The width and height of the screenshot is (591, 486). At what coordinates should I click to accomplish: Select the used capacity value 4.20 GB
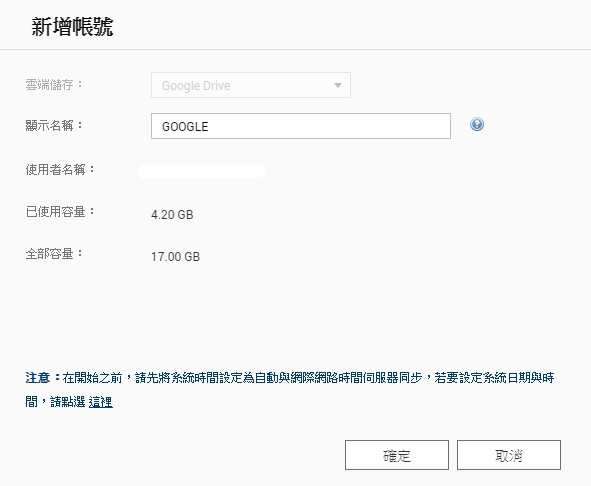coord(172,215)
